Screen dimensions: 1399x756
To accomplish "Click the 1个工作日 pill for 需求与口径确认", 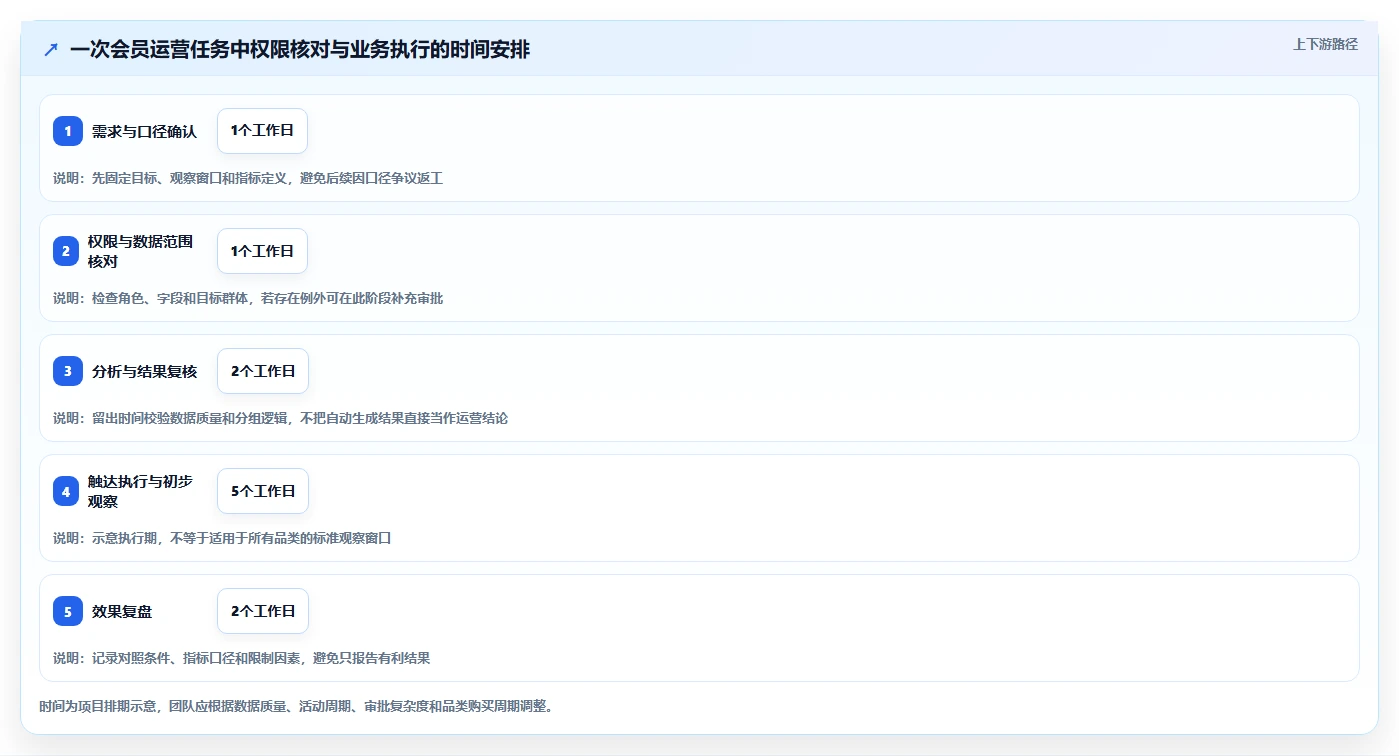I will coord(262,131).
